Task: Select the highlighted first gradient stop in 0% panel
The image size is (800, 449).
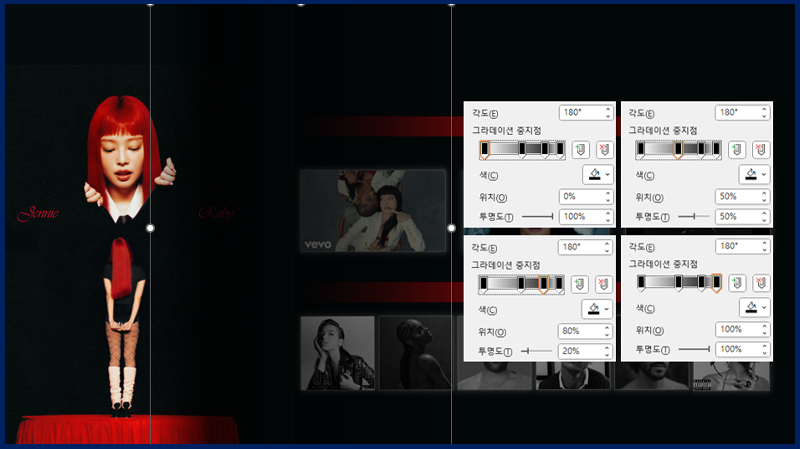Action: point(485,150)
